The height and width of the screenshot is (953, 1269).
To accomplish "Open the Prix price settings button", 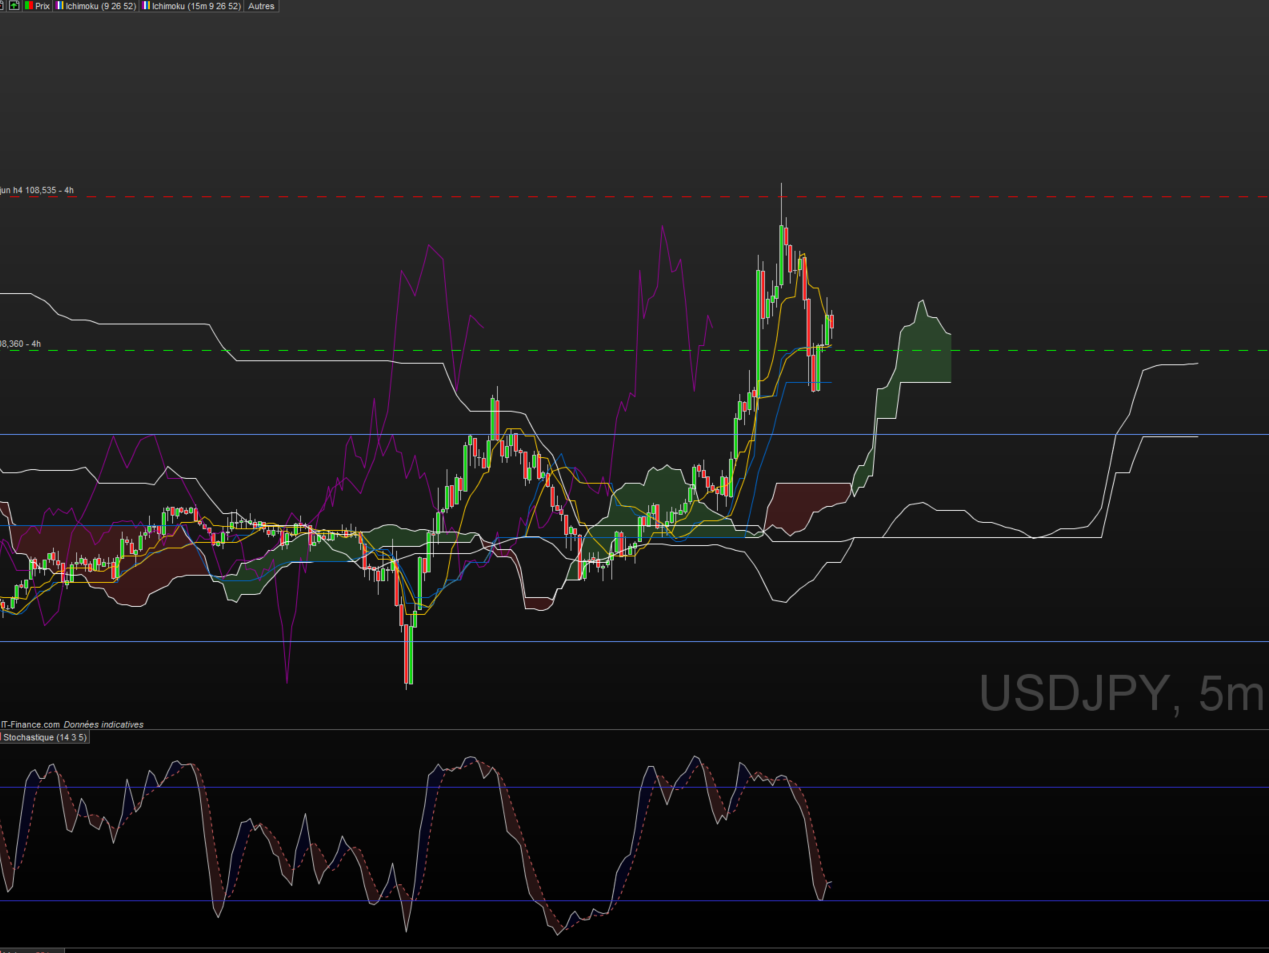I will coord(38,5).
